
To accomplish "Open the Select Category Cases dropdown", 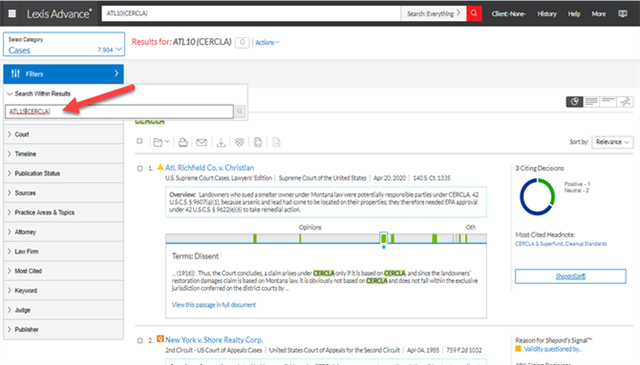I will (64, 44).
